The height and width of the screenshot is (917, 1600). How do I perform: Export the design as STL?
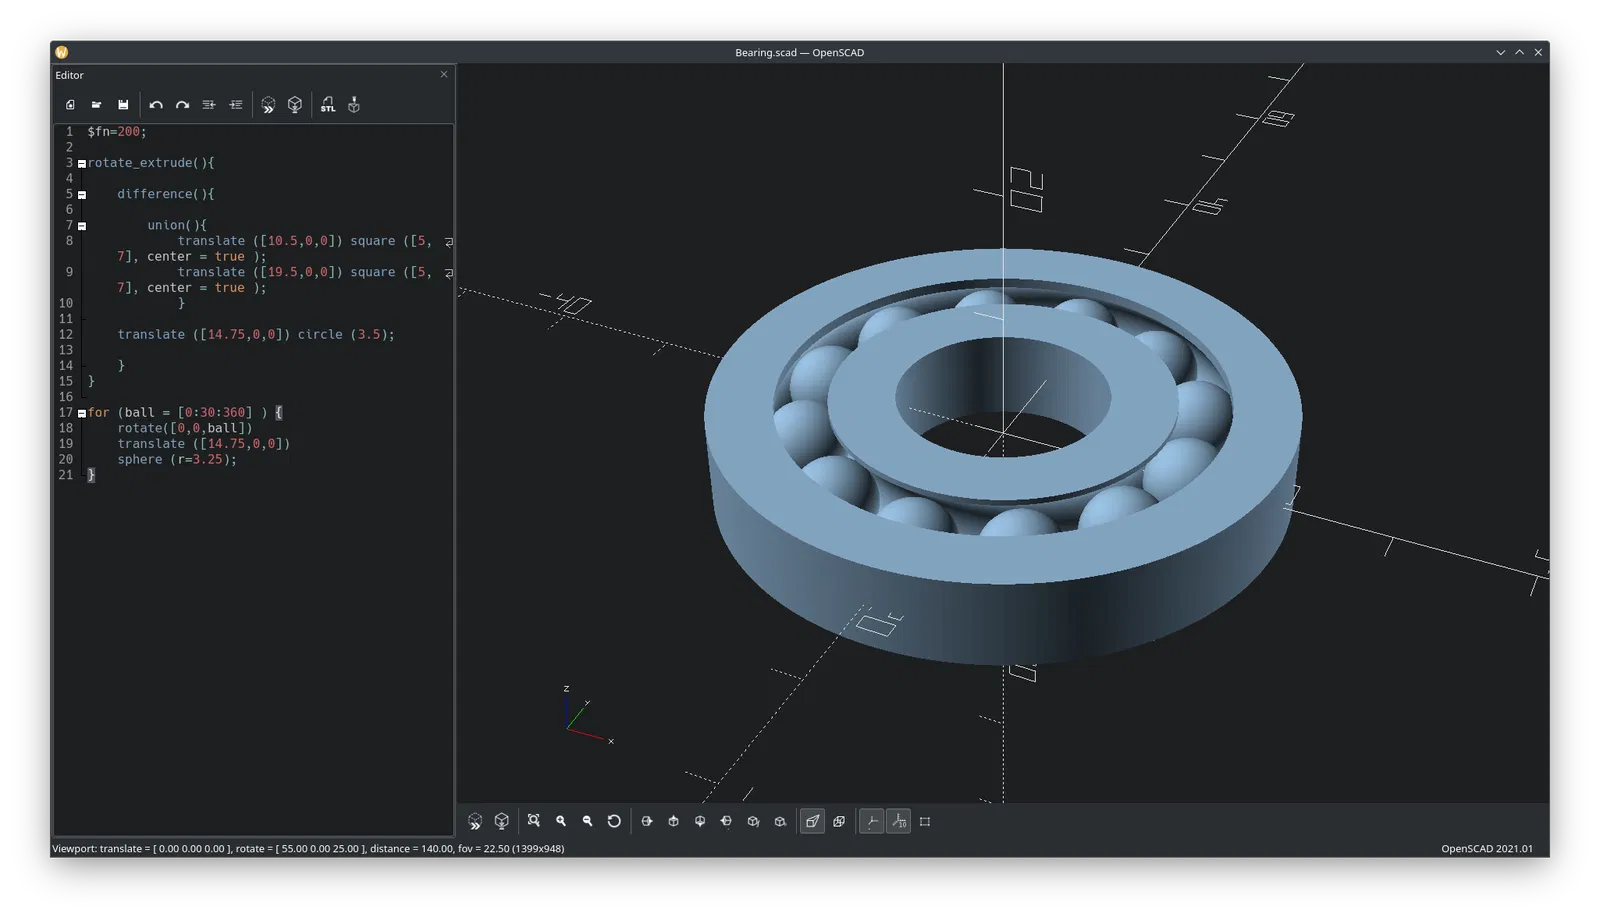coord(328,105)
